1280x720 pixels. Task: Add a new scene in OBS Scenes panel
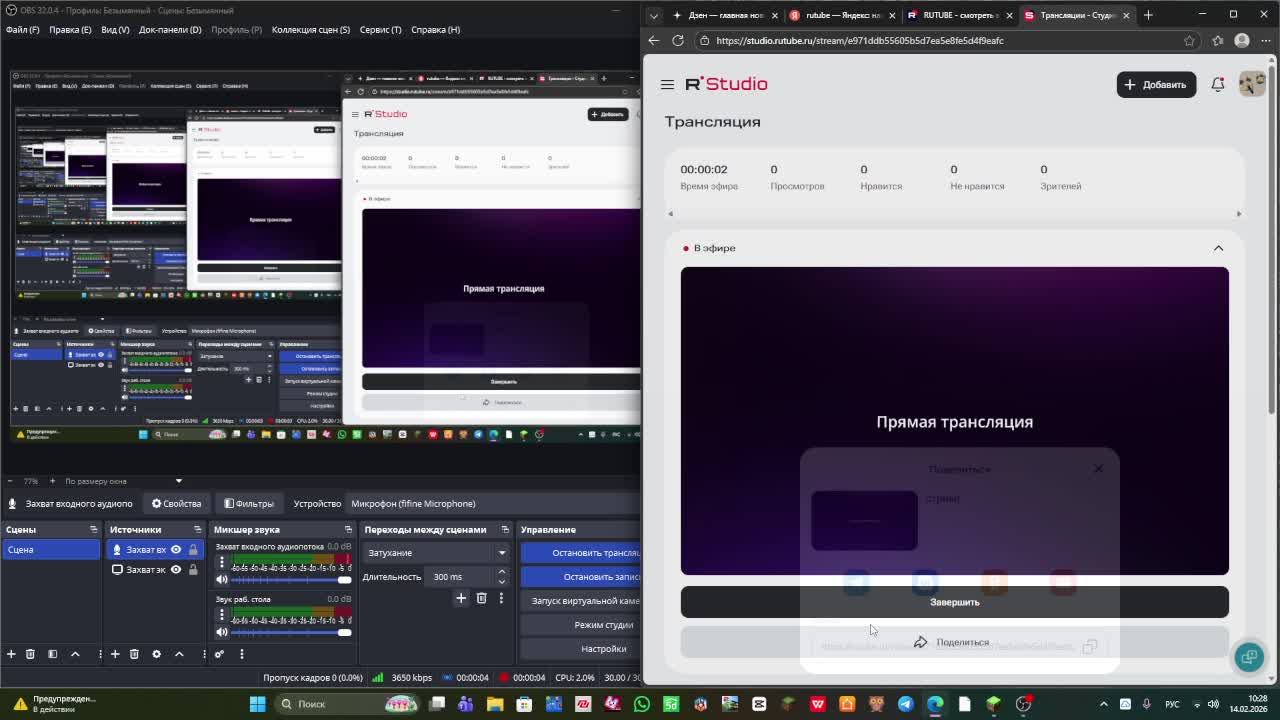tap(11, 654)
